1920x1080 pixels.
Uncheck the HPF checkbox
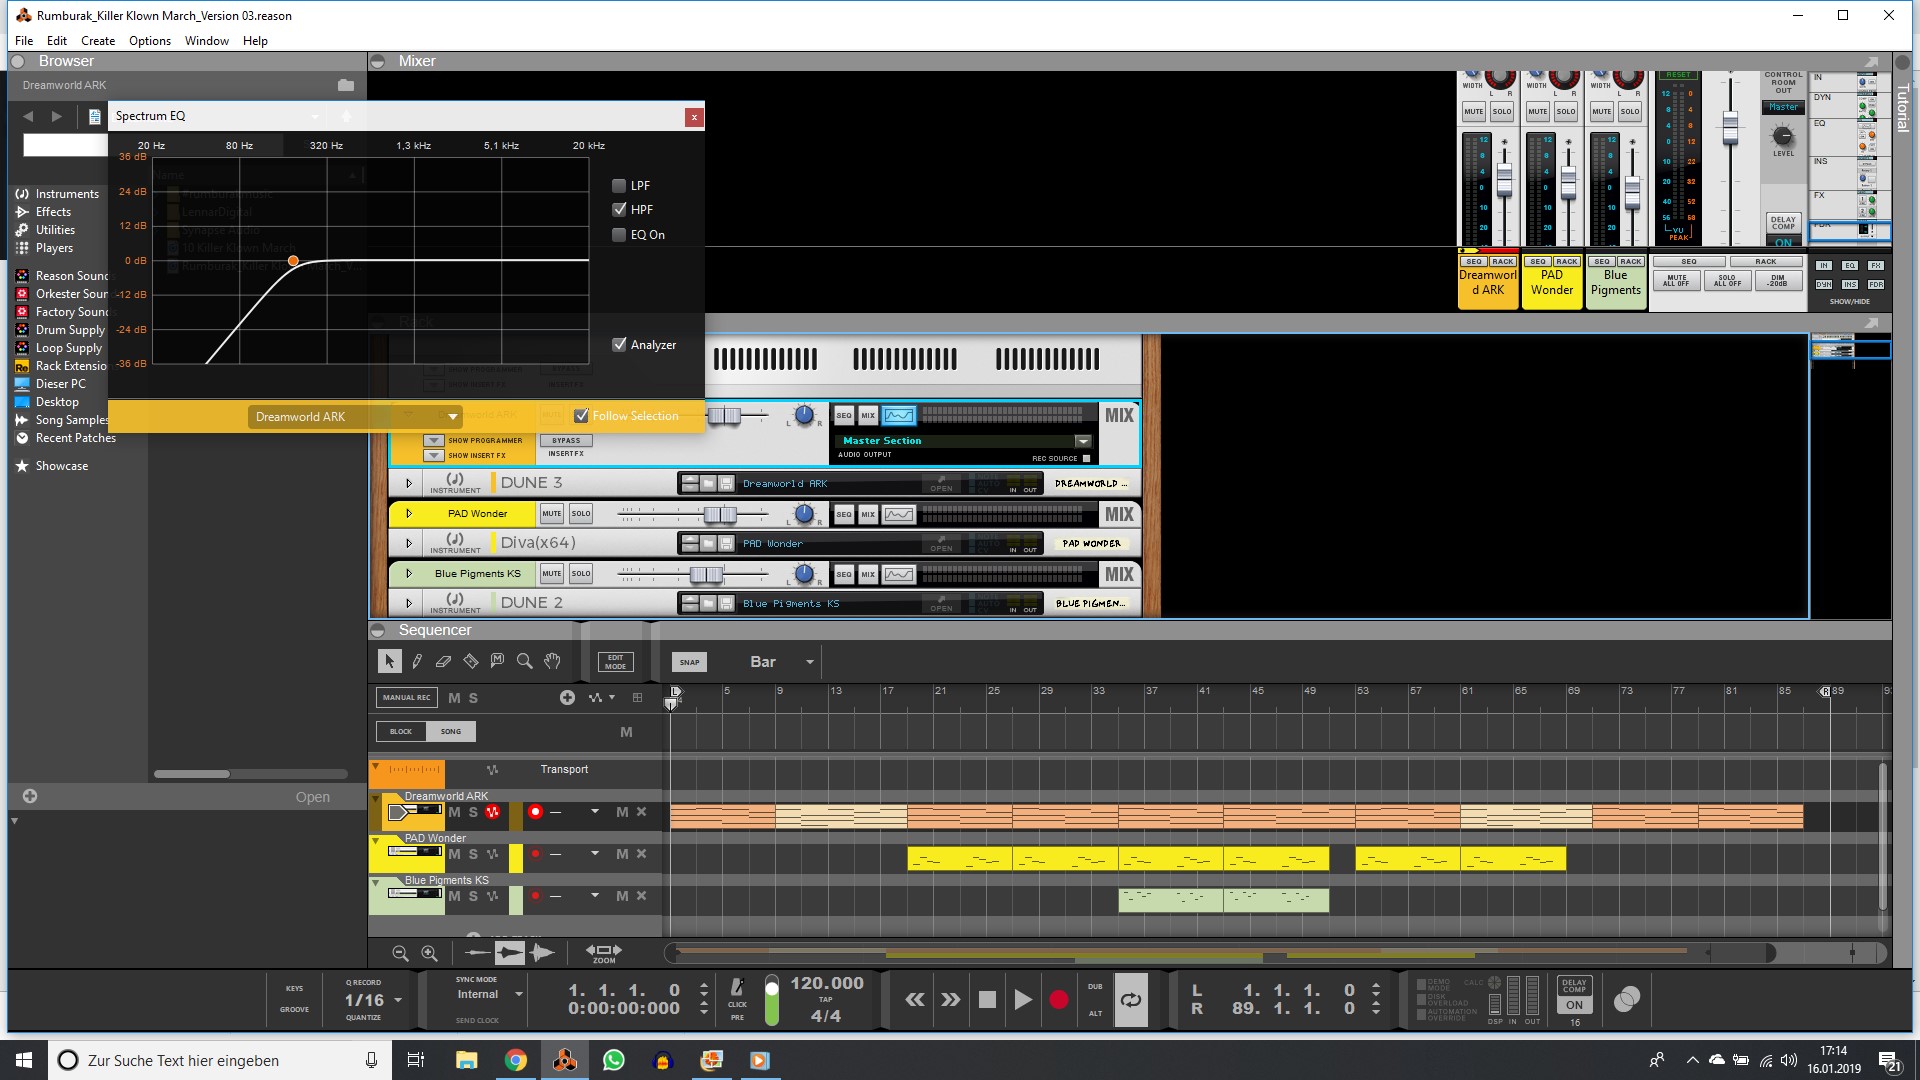point(619,210)
